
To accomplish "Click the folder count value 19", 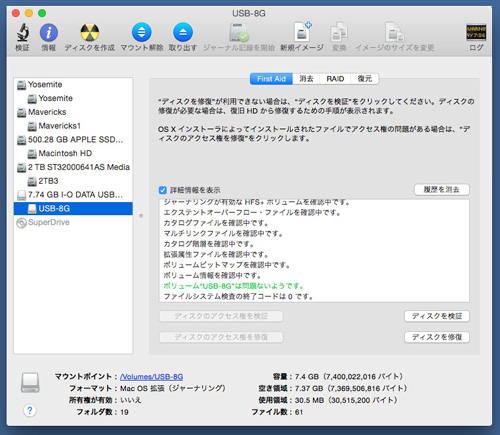I will [x=124, y=412].
